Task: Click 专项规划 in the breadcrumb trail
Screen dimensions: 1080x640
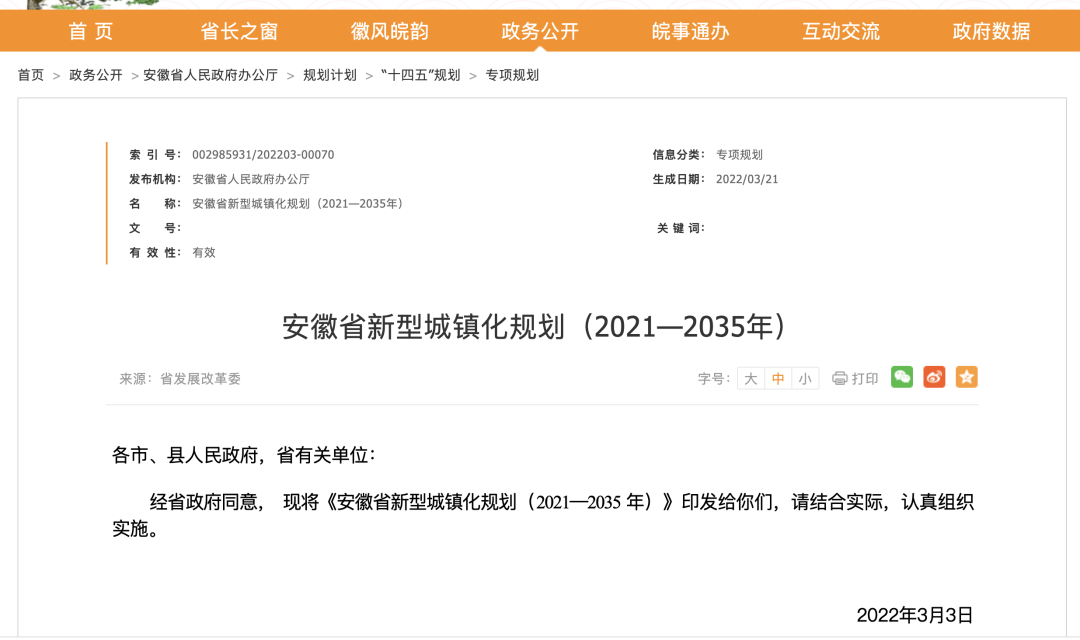Action: [512, 74]
